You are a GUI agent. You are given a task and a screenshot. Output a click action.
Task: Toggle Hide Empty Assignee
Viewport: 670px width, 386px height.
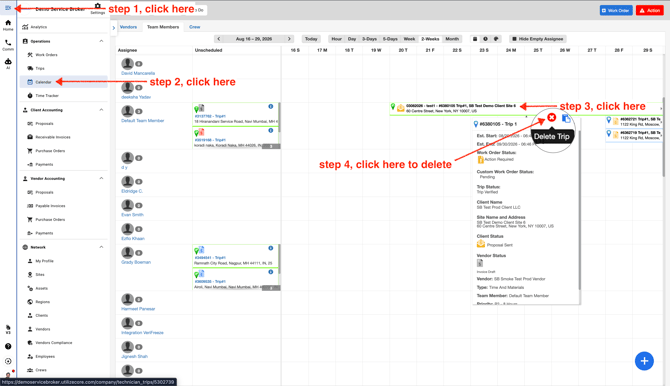(x=538, y=39)
